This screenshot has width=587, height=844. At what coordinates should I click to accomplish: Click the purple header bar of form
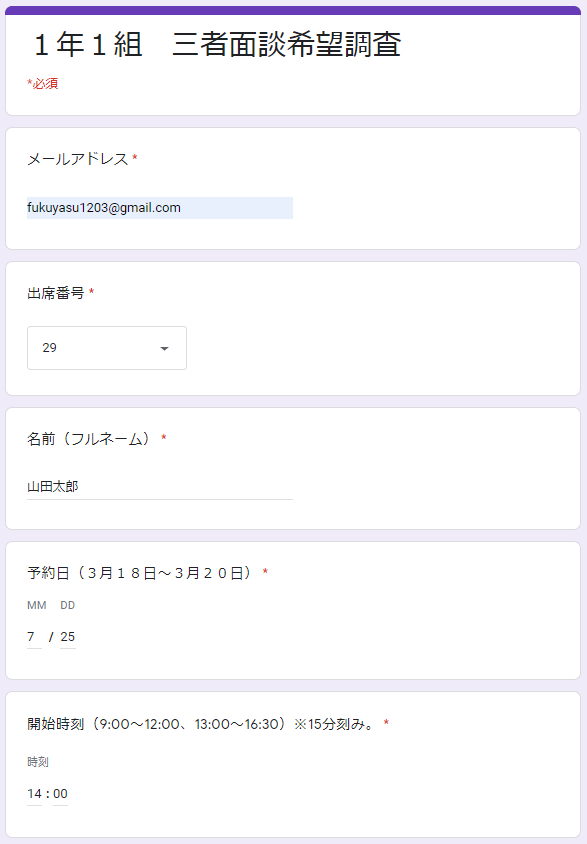tap(293, 10)
